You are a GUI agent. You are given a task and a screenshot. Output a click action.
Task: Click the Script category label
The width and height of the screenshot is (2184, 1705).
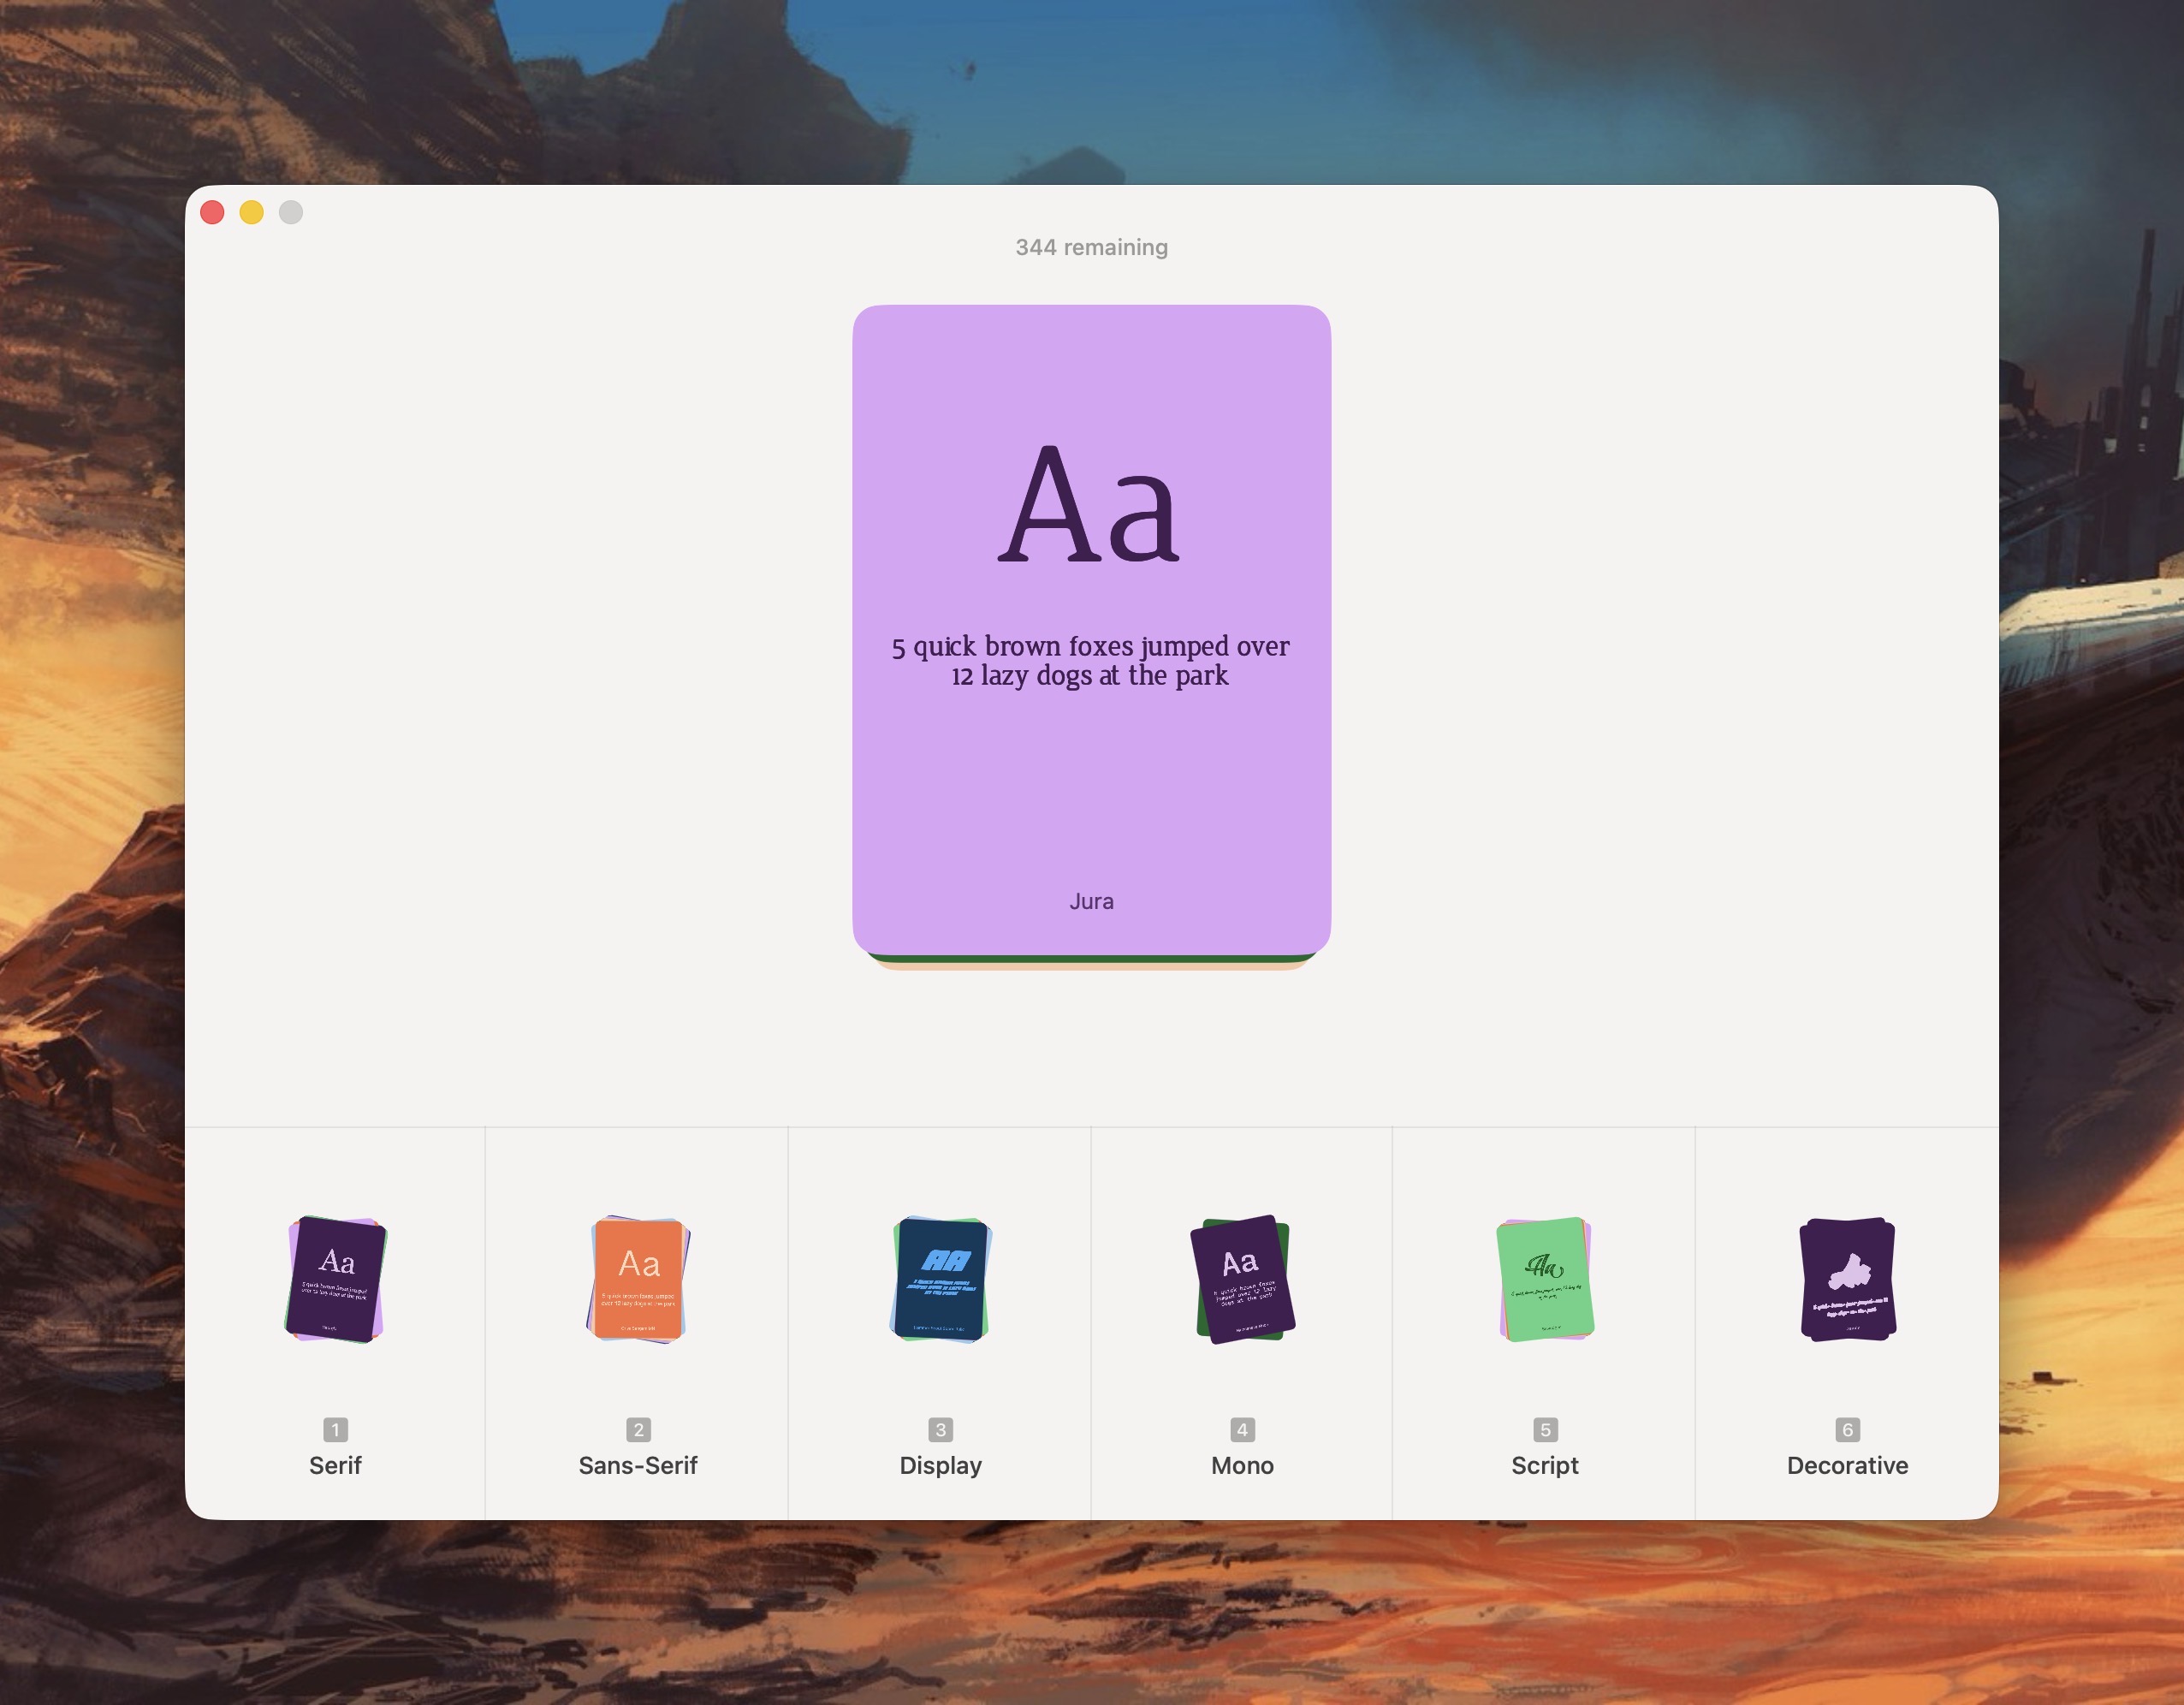(1545, 1466)
